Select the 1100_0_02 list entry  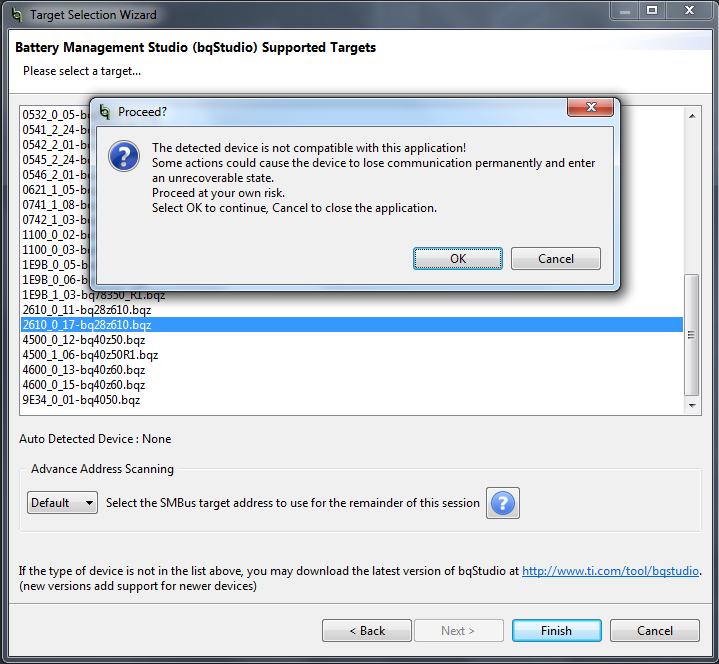coord(55,235)
